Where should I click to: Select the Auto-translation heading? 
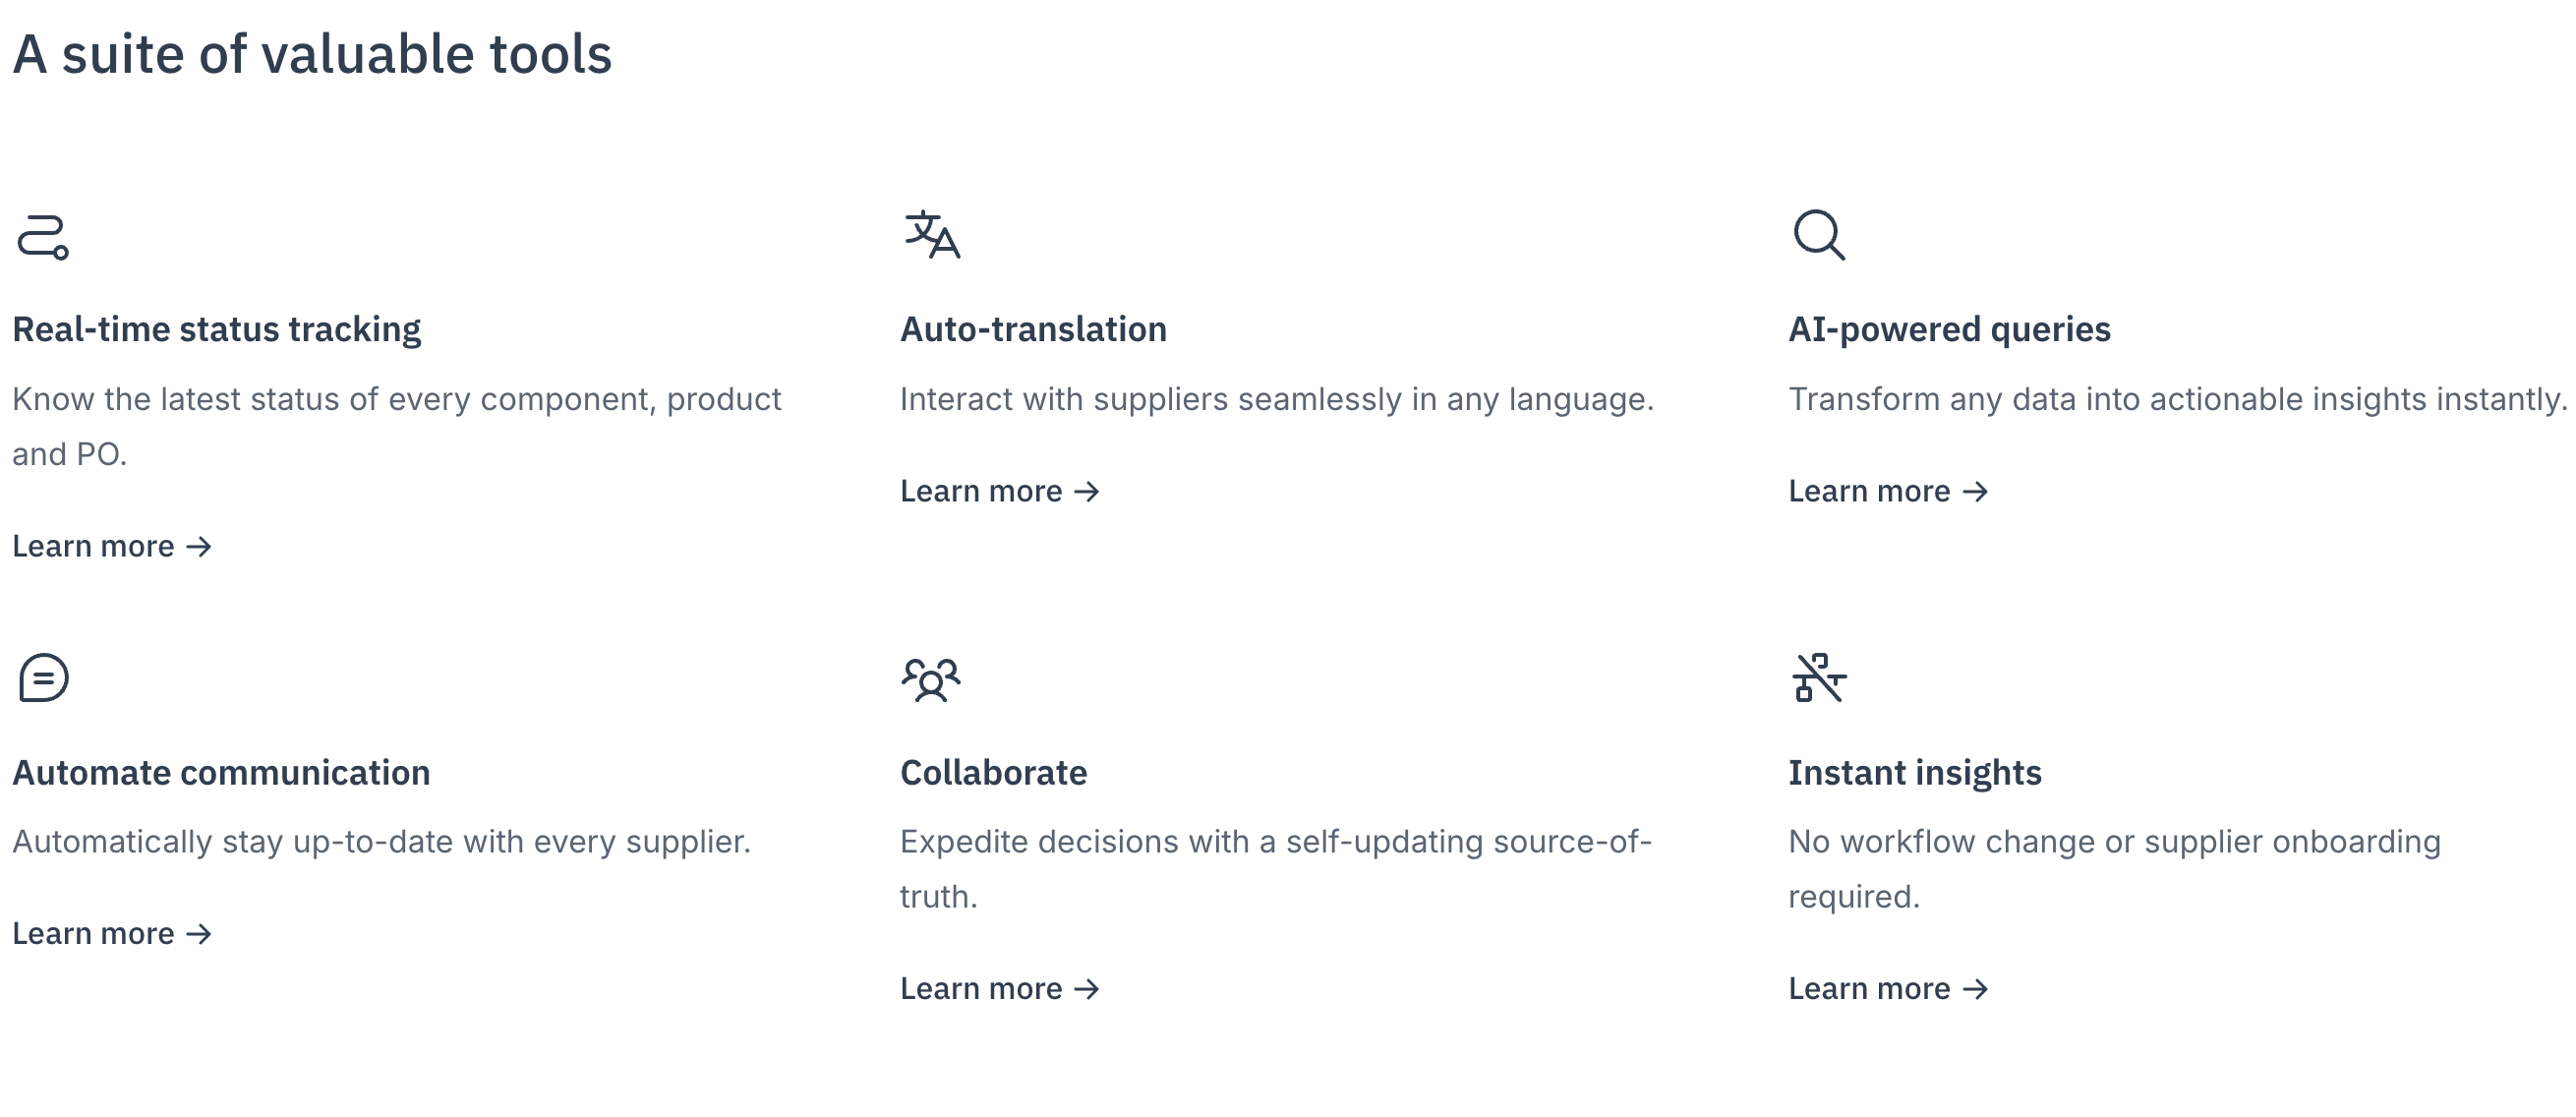(1033, 329)
